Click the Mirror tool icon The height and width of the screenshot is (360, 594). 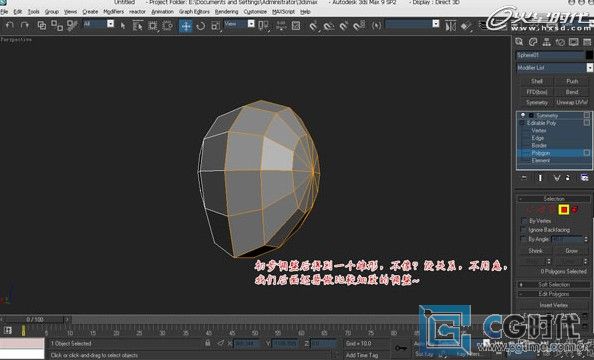pos(450,25)
